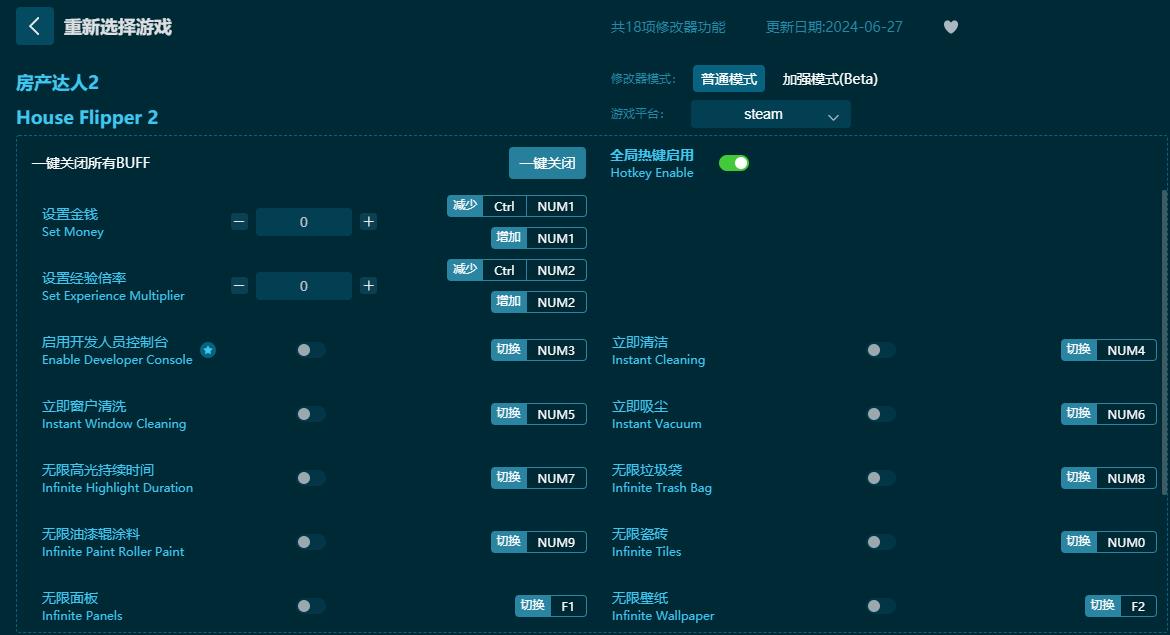Click the heart favorite icon
Viewport: 1170px width, 635px height.
pos(951,27)
